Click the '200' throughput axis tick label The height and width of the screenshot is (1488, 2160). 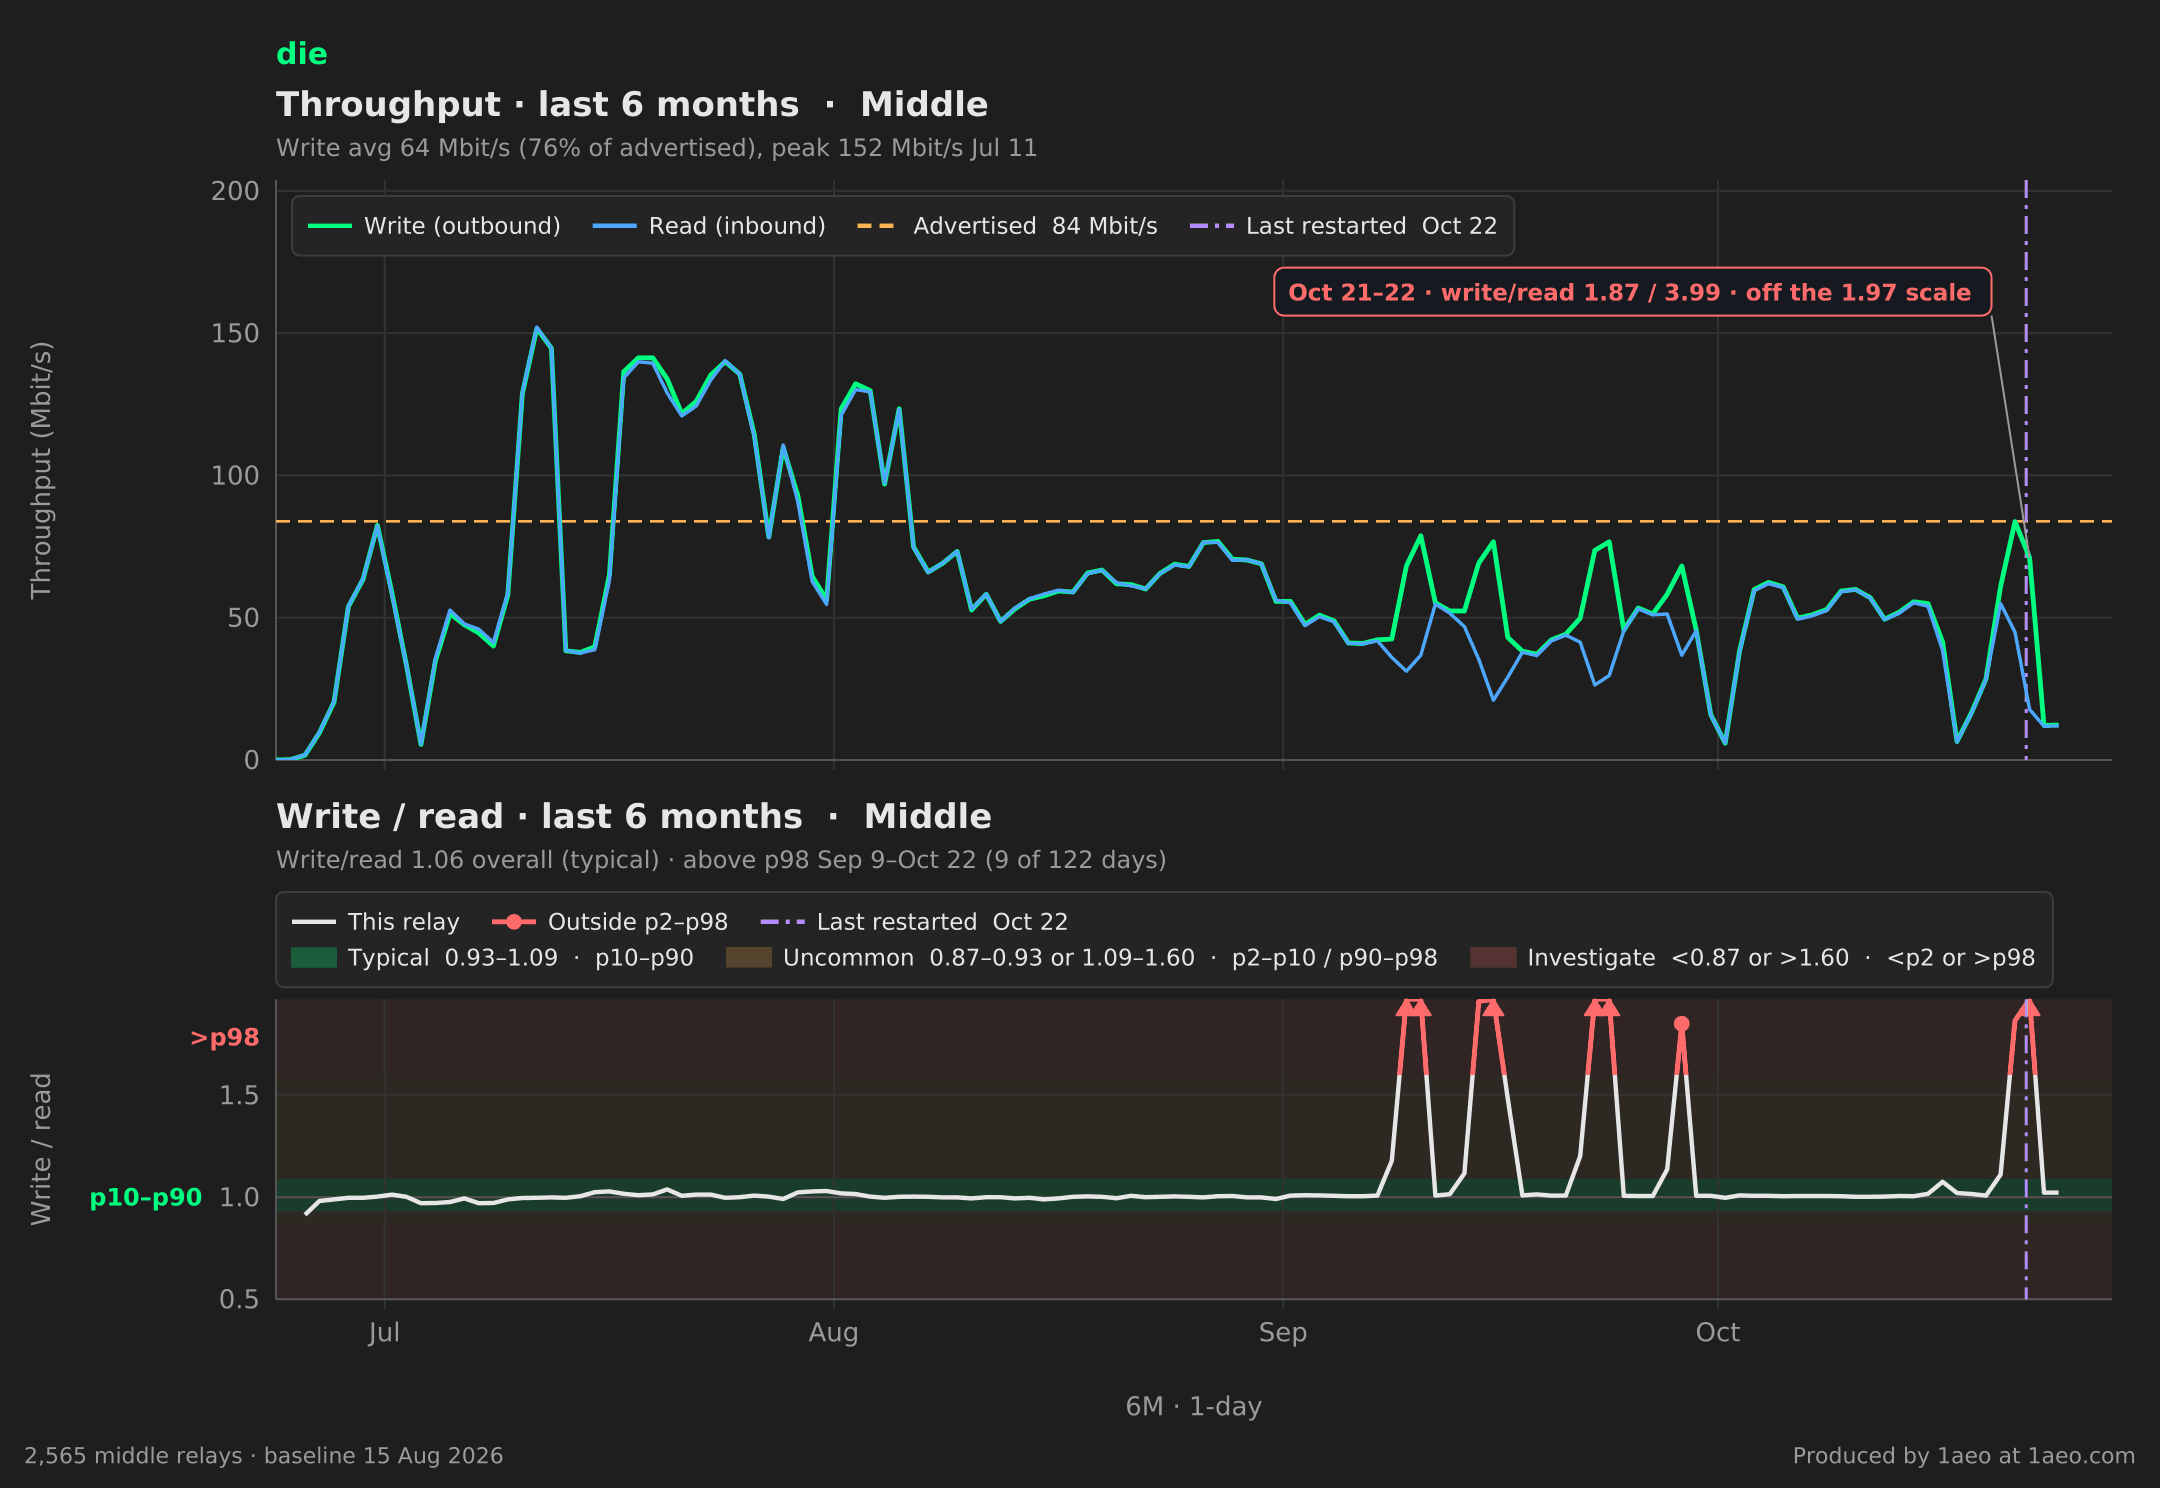[x=235, y=191]
